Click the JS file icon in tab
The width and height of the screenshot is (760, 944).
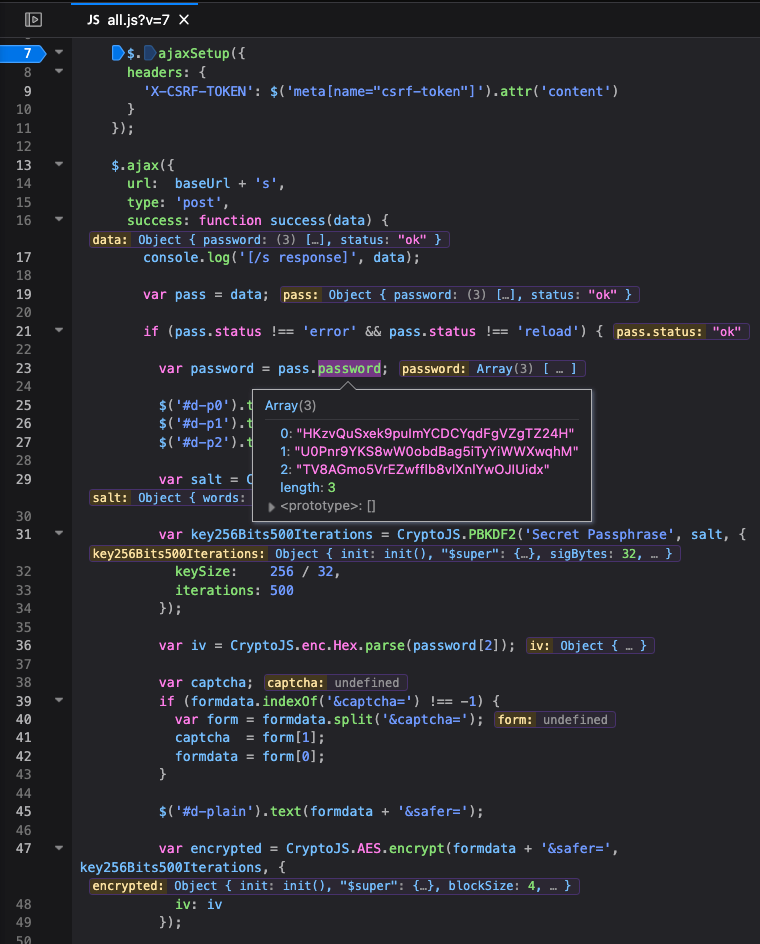click(x=93, y=20)
